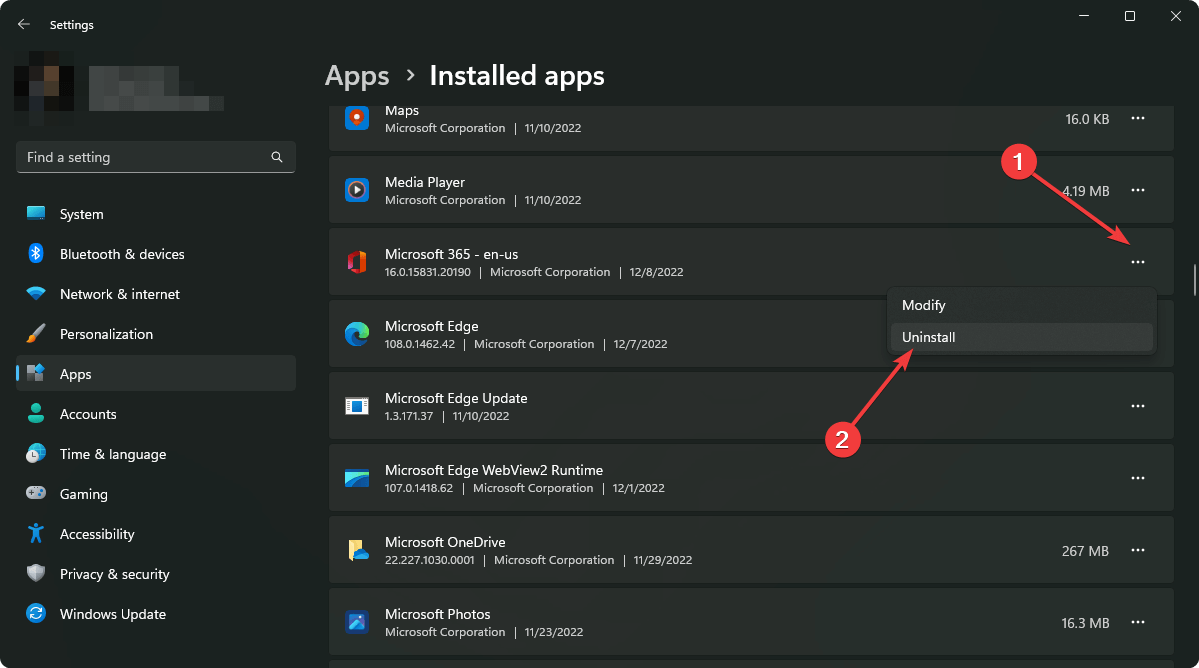Open more options for Media Player
This screenshot has width=1199, height=668.
pos(1138,190)
